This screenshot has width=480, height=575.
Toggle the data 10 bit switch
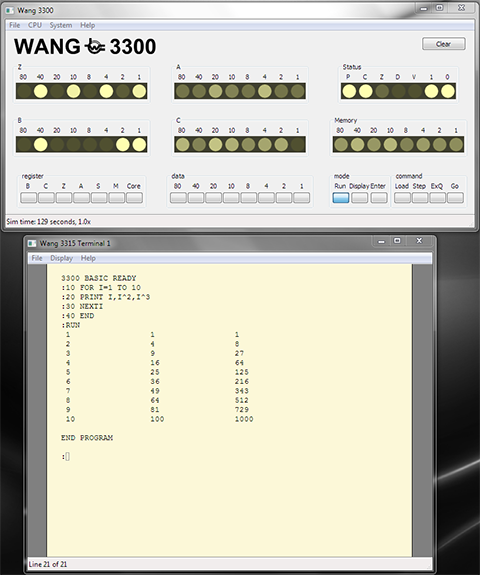[231, 198]
